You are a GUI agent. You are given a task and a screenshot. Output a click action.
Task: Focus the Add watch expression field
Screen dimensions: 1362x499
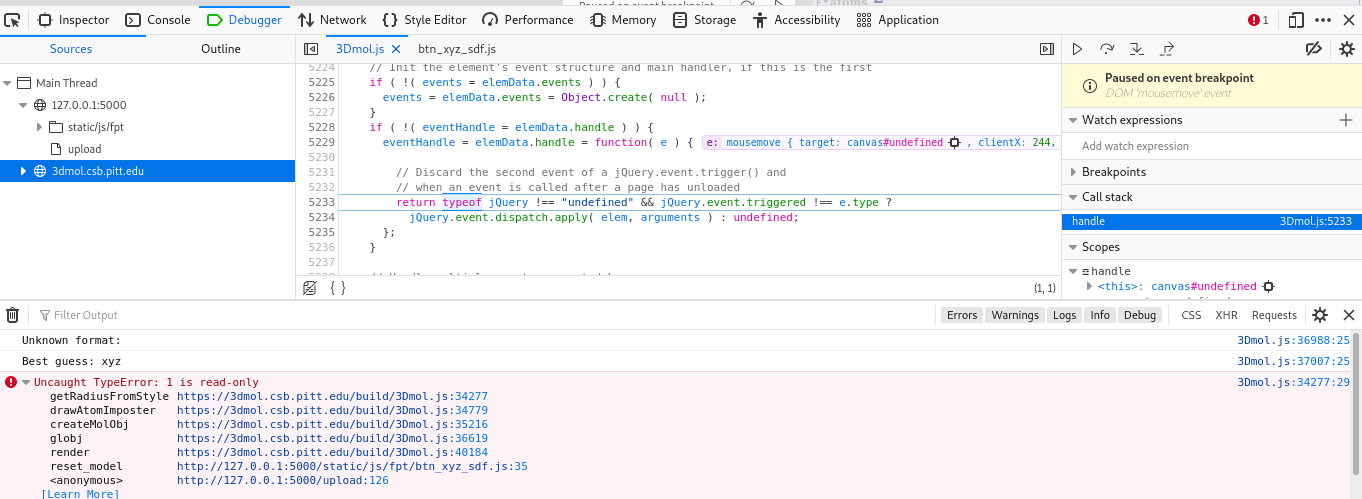1211,146
